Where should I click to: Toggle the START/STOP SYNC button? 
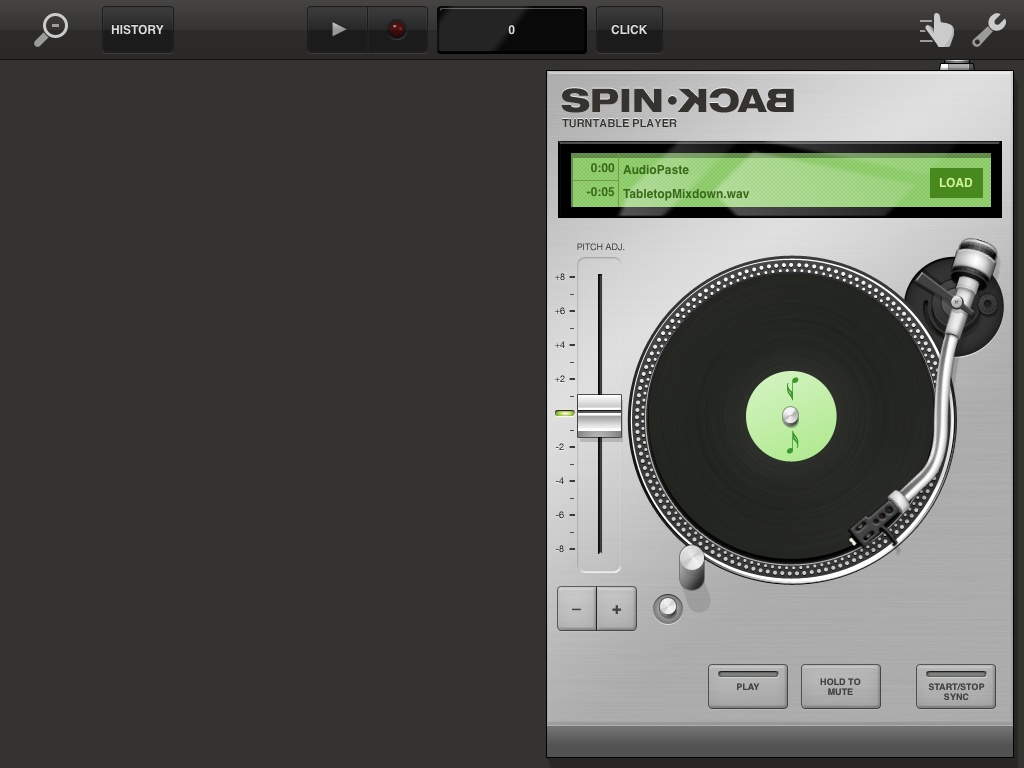pyautogui.click(x=956, y=686)
